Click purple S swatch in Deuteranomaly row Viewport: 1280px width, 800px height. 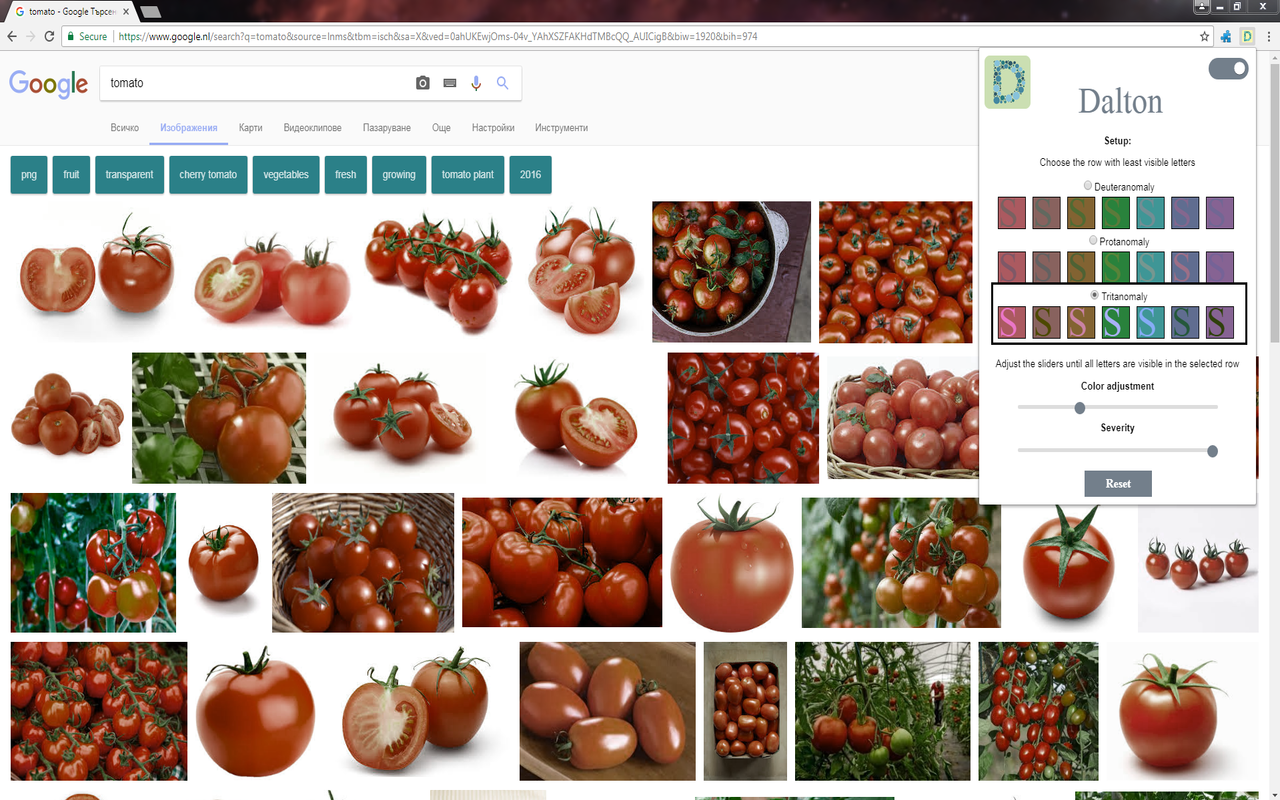[x=1220, y=212]
